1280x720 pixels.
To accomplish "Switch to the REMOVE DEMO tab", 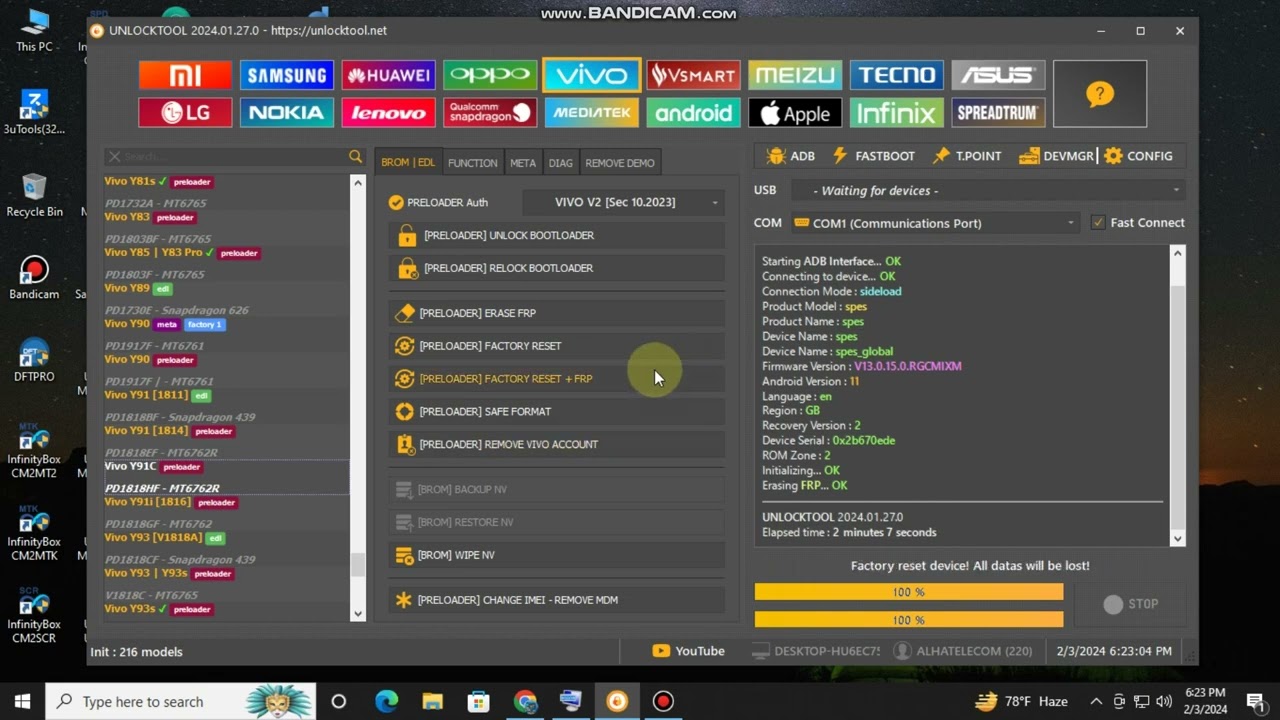I will pos(620,163).
